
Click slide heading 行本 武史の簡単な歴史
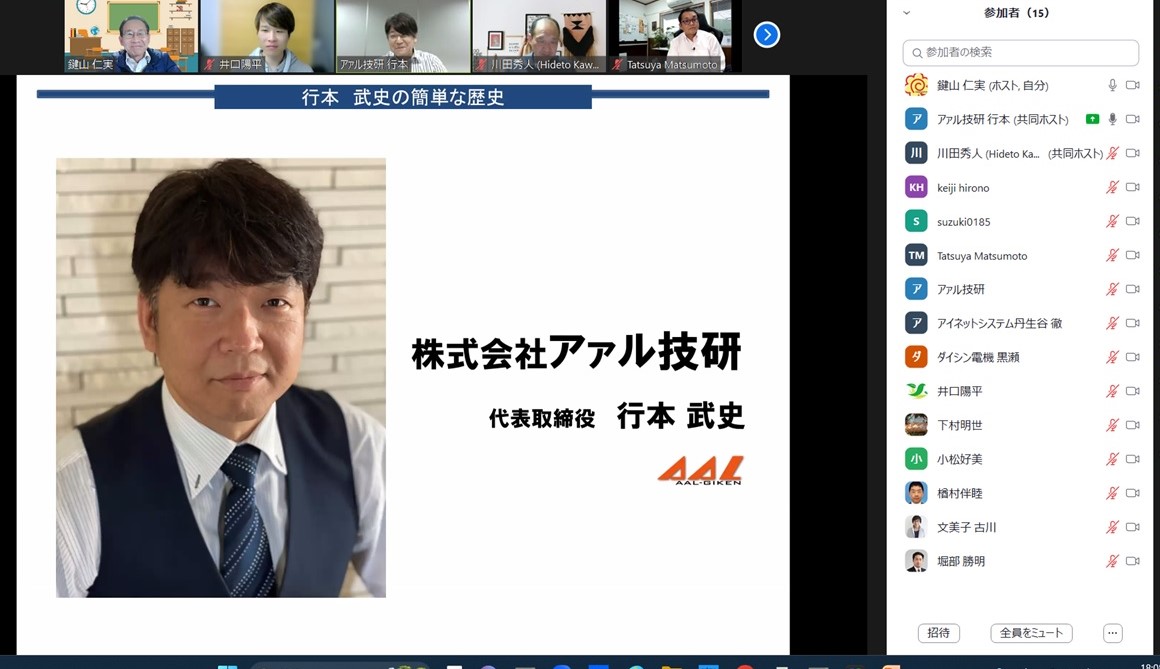tap(403, 98)
